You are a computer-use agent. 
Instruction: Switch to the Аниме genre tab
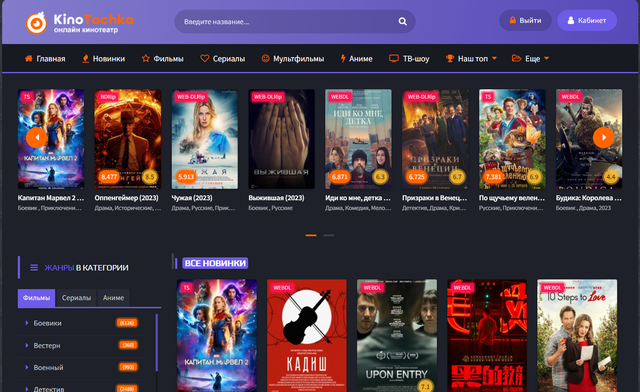(x=113, y=298)
